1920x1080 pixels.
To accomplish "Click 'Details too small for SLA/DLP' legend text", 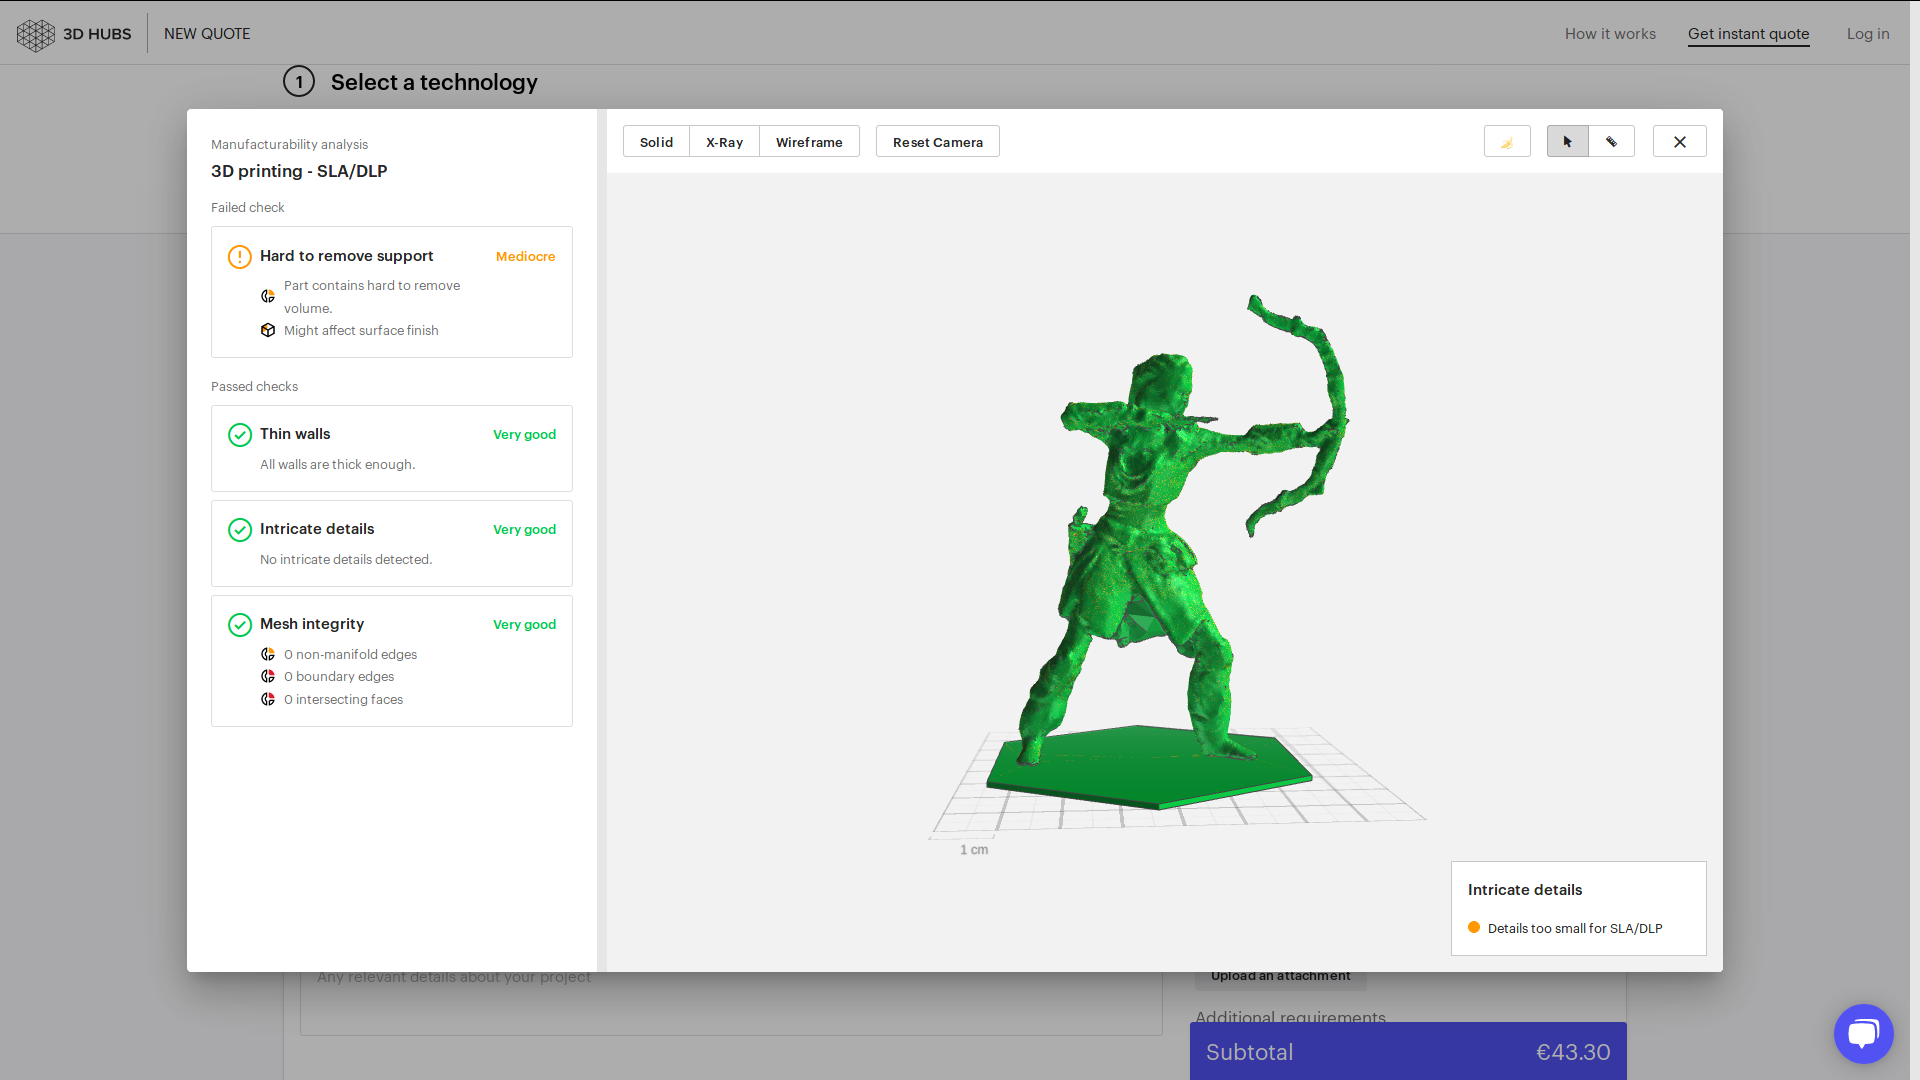I will (x=1575, y=928).
